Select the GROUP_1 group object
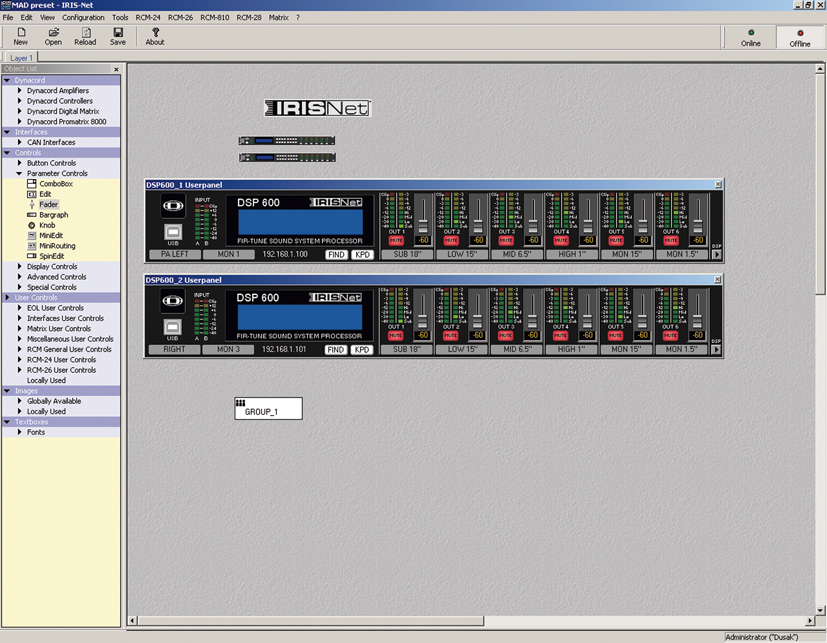The width and height of the screenshot is (827, 643). (x=268, y=409)
